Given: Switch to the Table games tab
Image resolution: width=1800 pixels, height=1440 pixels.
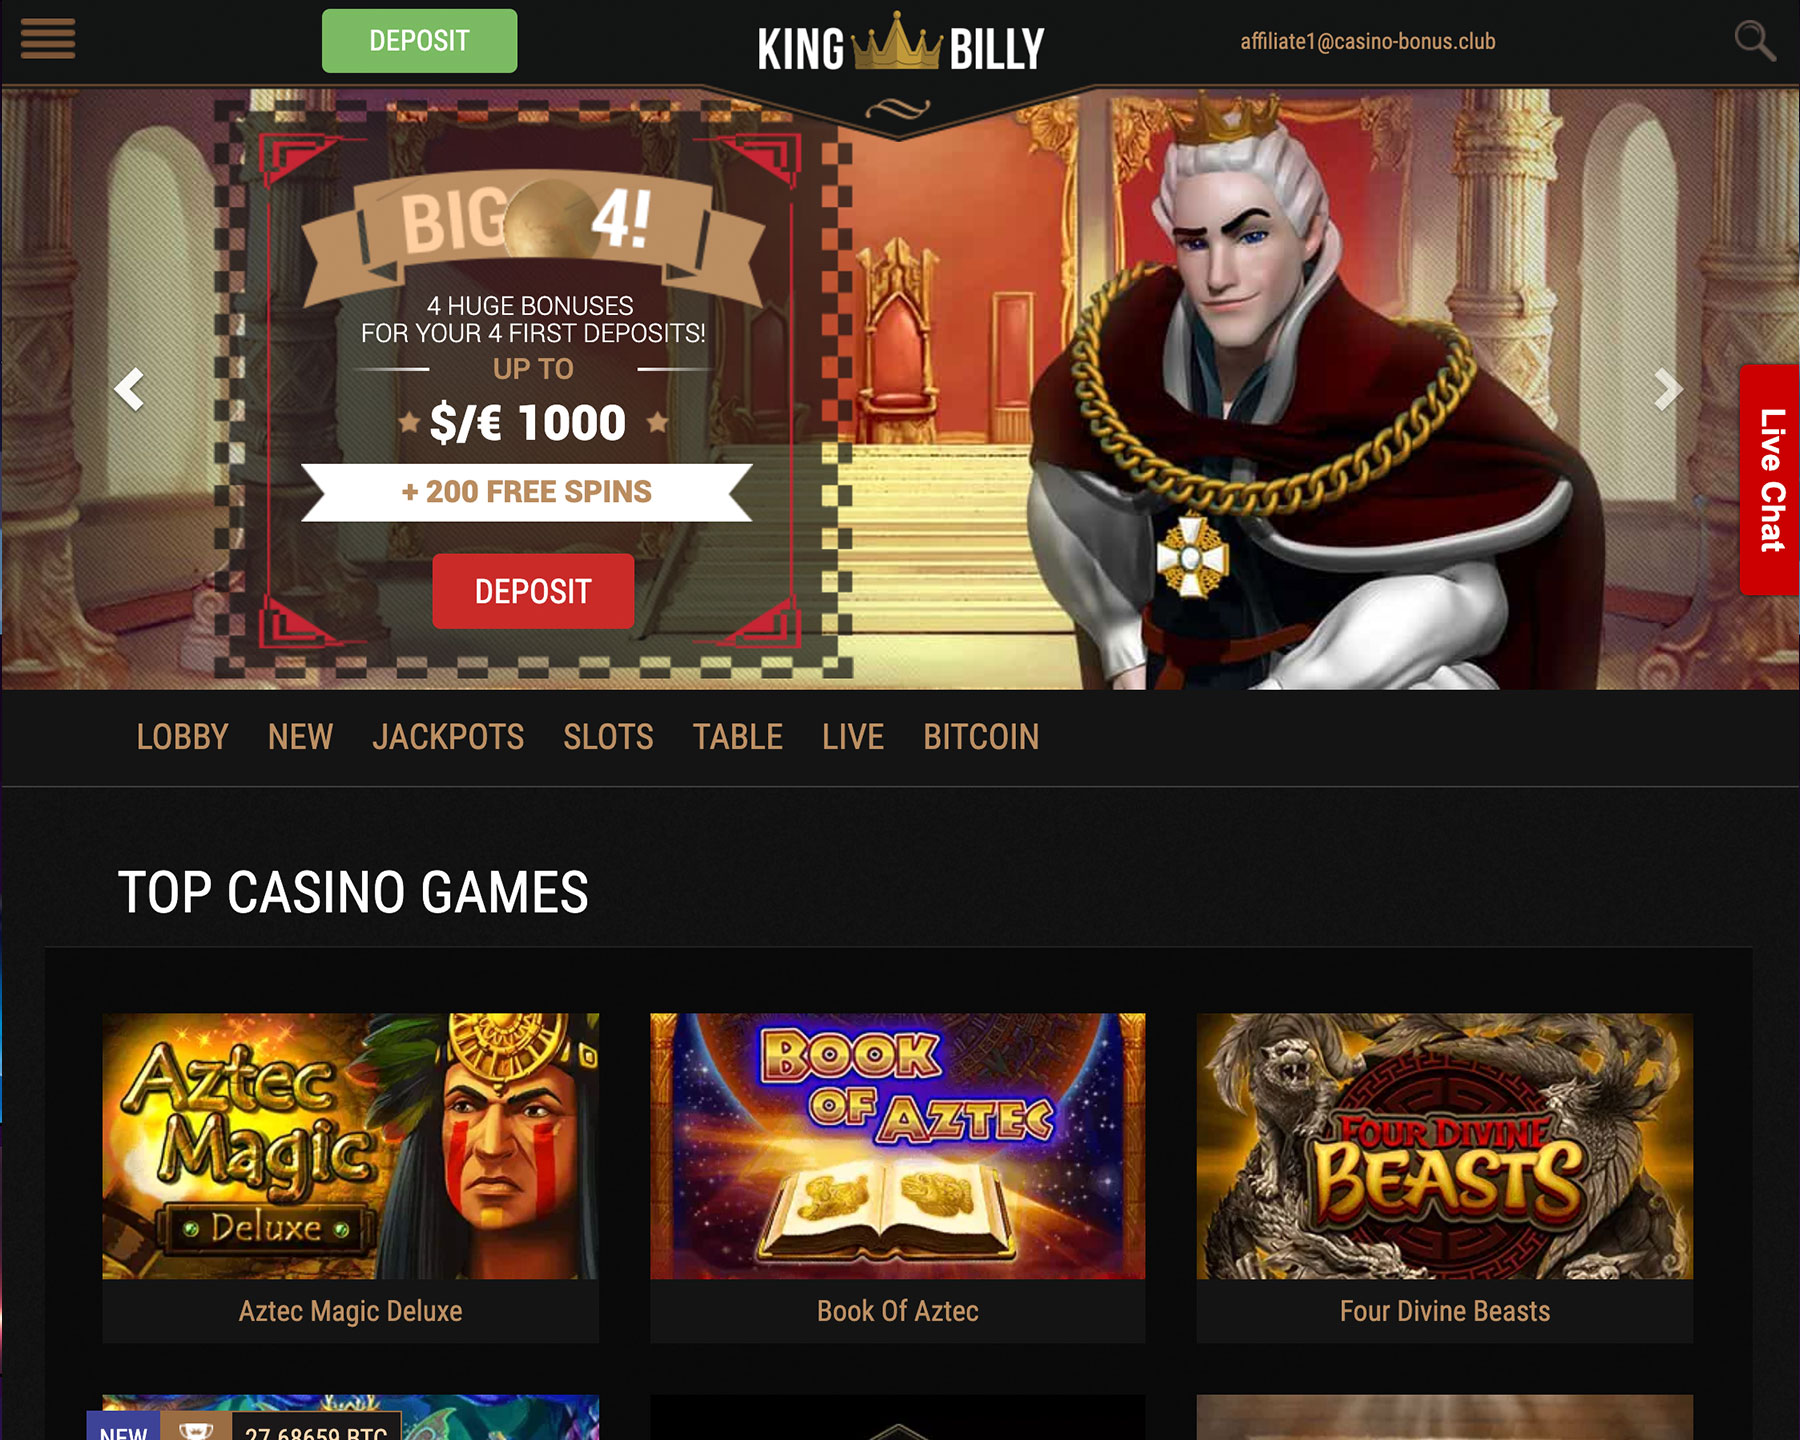Looking at the screenshot, I should pyautogui.click(x=738, y=737).
